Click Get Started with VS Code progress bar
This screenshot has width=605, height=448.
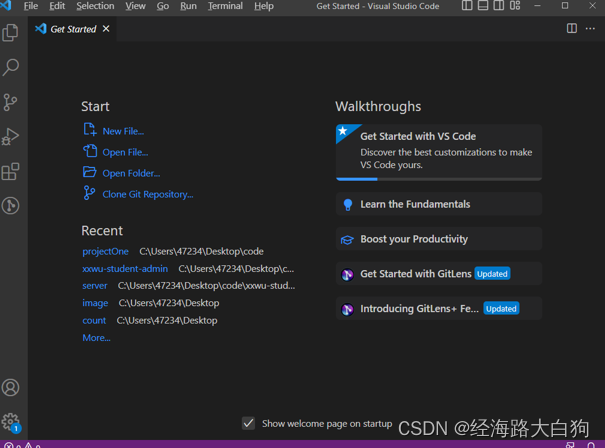(x=439, y=179)
